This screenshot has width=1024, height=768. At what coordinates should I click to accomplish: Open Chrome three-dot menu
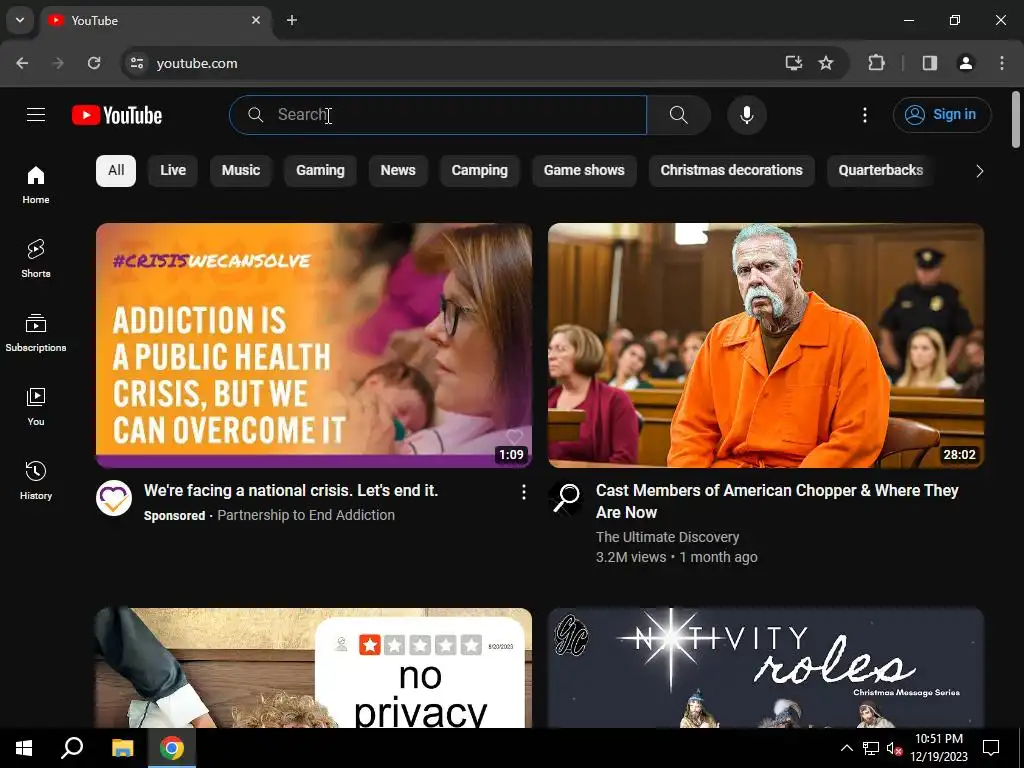pos(1002,63)
